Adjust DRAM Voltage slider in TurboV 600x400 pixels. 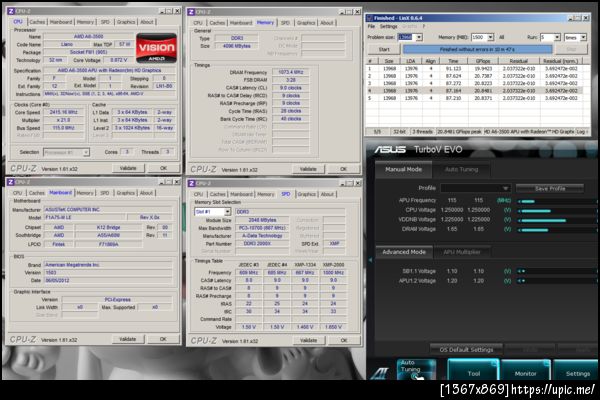(556, 230)
